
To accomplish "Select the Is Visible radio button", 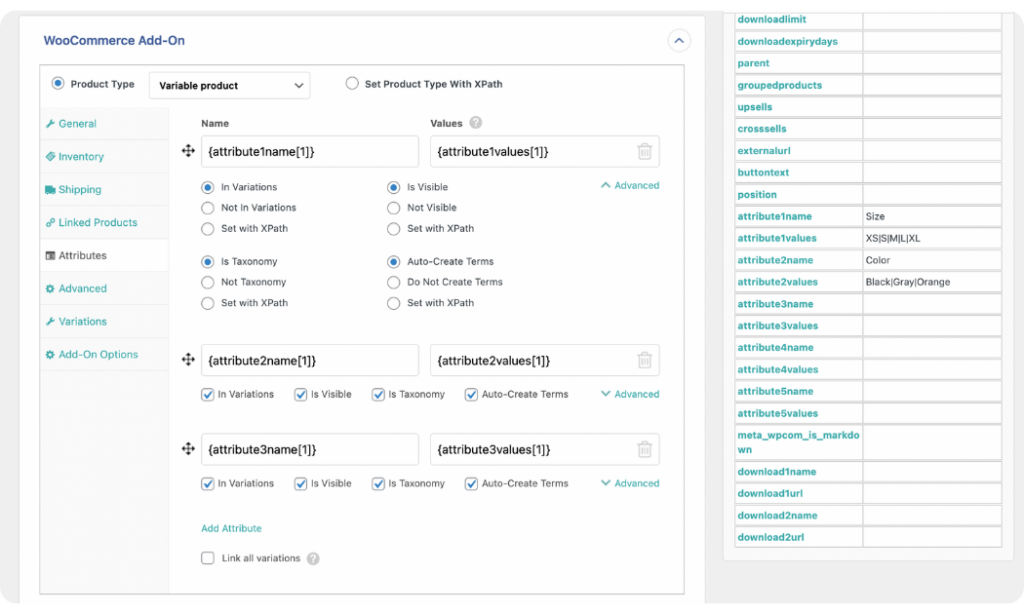I will point(393,187).
